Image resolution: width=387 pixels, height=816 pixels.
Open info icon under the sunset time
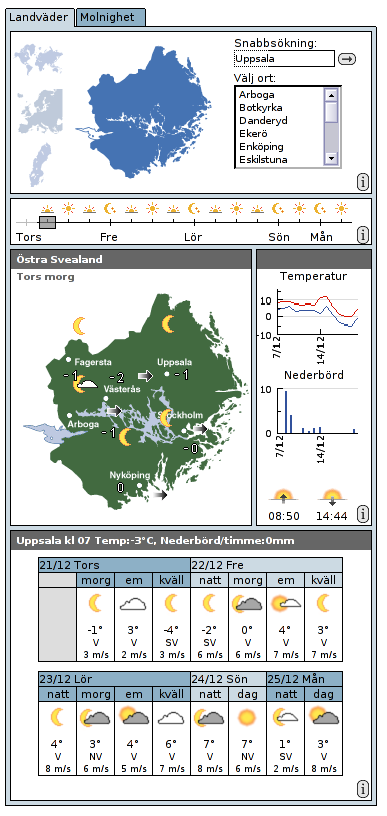[363, 515]
